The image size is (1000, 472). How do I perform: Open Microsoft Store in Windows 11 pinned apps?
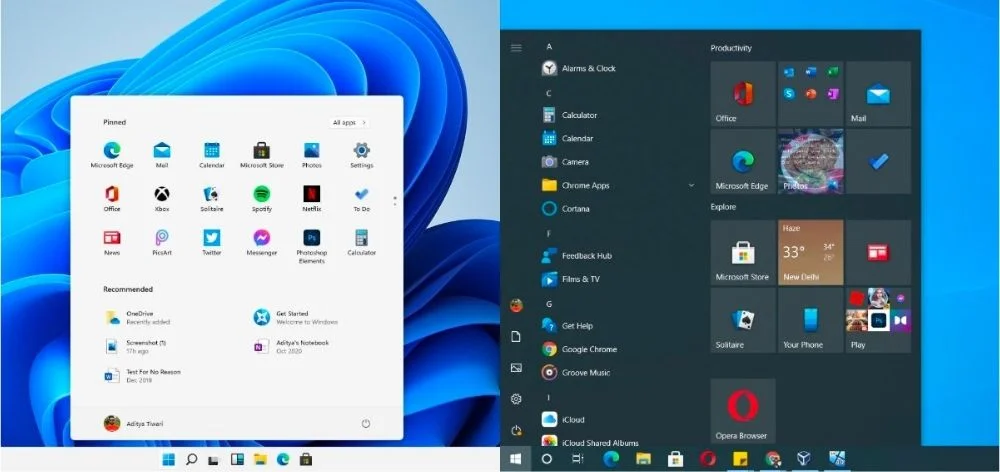coord(261,155)
